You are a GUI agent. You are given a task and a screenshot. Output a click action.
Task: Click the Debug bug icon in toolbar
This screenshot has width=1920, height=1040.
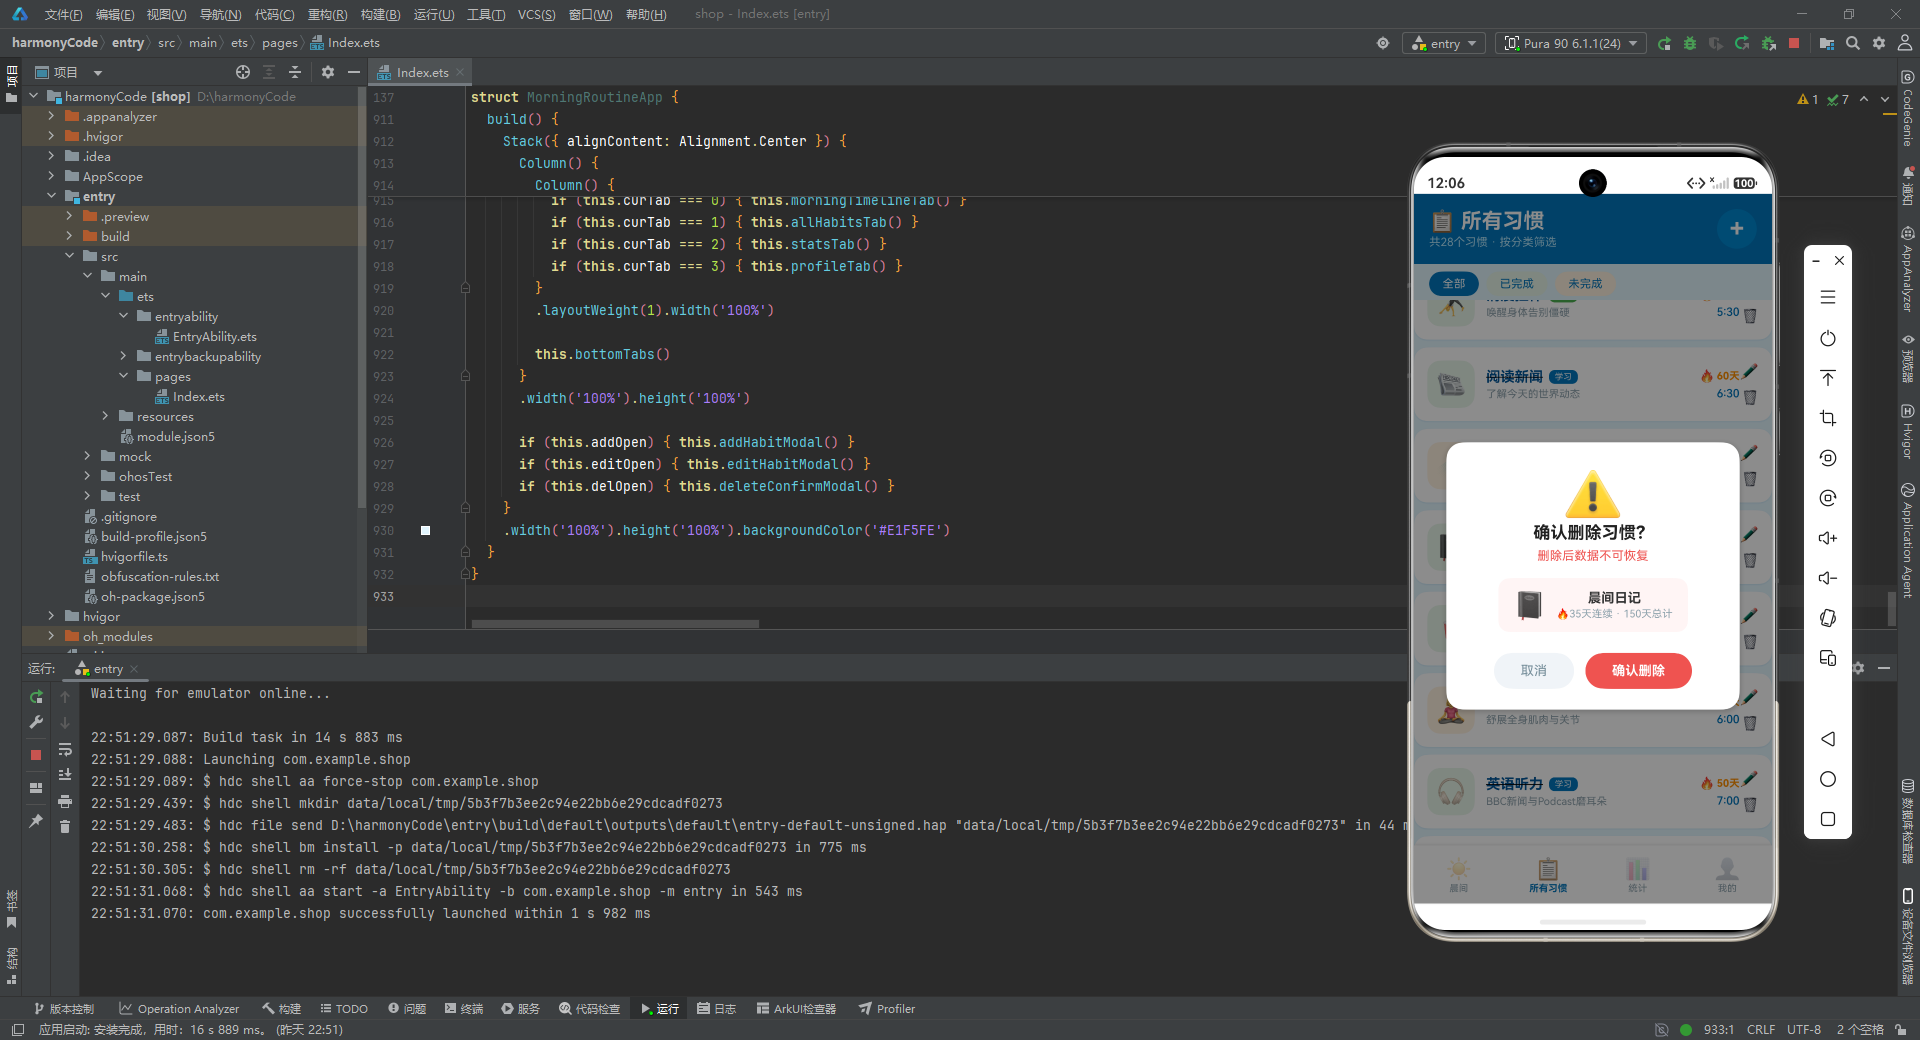coord(1690,43)
